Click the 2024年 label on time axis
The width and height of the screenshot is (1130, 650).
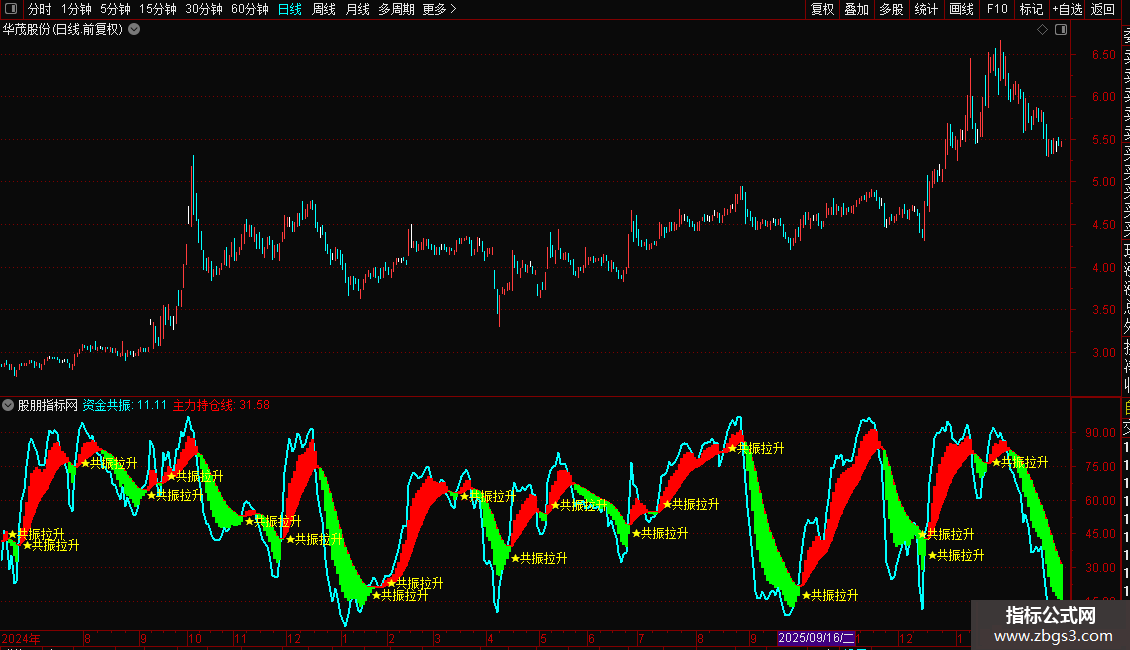pyautogui.click(x=21, y=638)
